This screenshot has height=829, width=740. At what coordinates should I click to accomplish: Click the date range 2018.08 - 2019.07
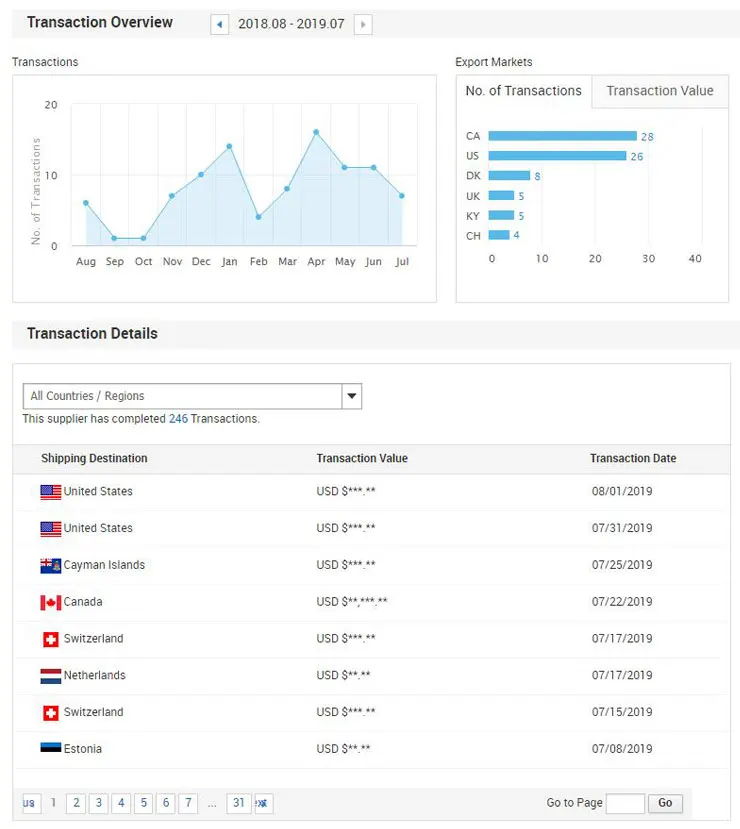(291, 24)
